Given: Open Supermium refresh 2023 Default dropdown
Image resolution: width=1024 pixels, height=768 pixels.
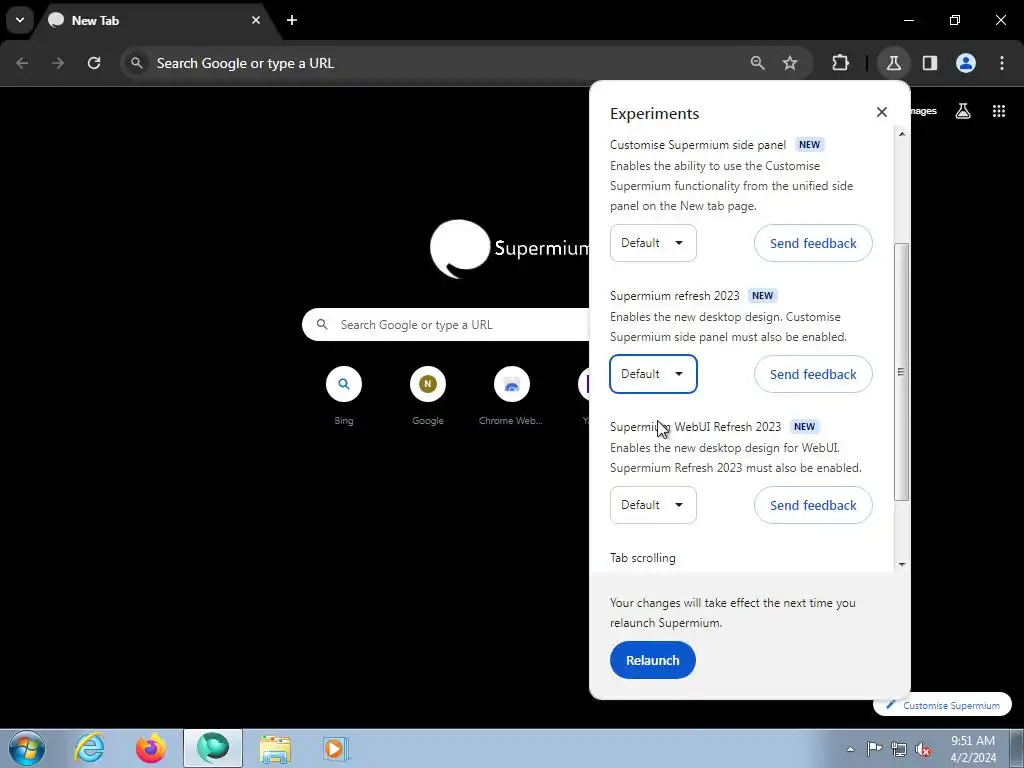Looking at the screenshot, I should tap(653, 374).
